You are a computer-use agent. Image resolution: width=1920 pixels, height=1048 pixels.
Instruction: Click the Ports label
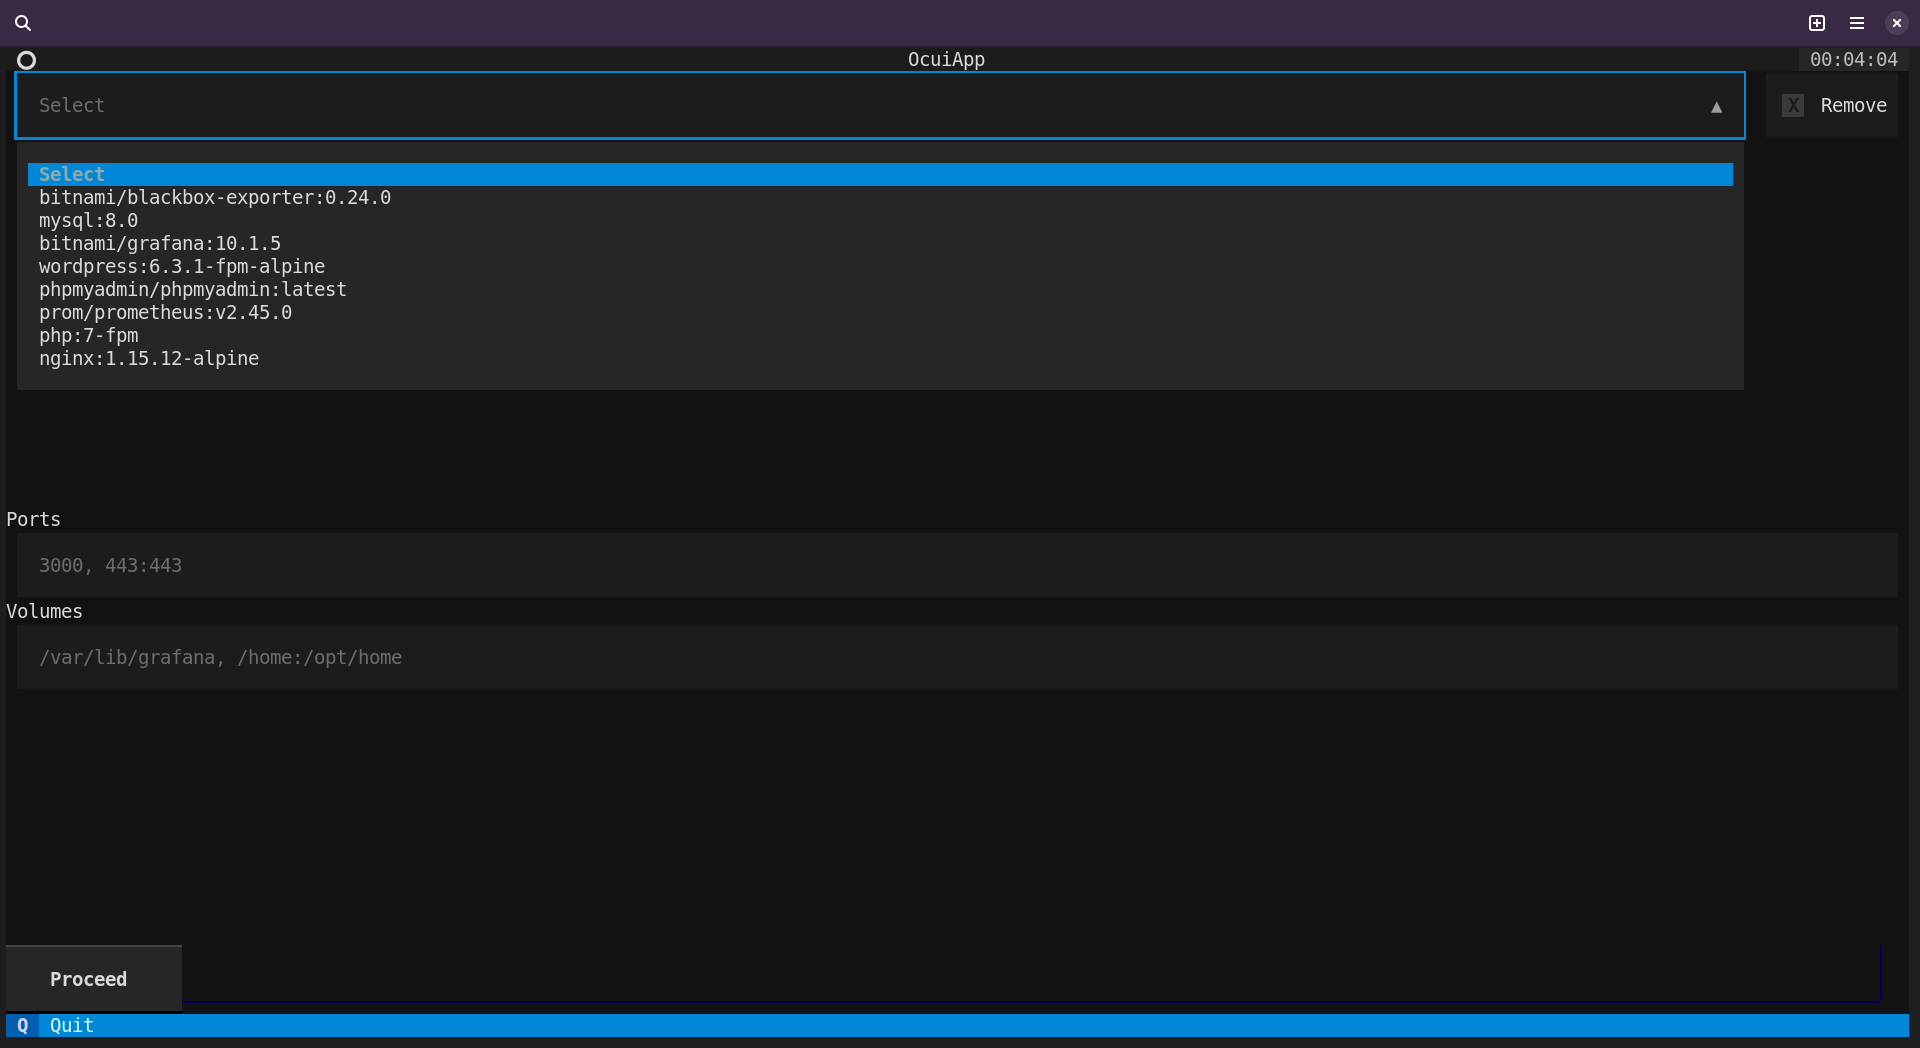[x=33, y=519]
